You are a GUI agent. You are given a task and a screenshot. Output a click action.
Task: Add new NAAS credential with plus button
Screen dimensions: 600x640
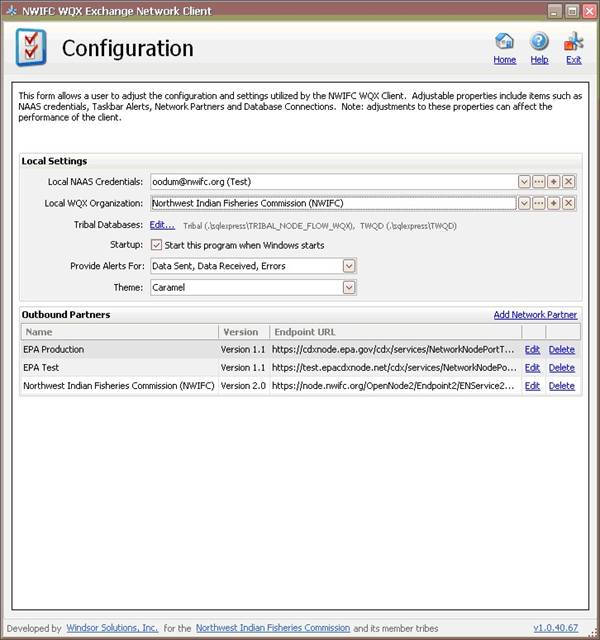point(554,182)
